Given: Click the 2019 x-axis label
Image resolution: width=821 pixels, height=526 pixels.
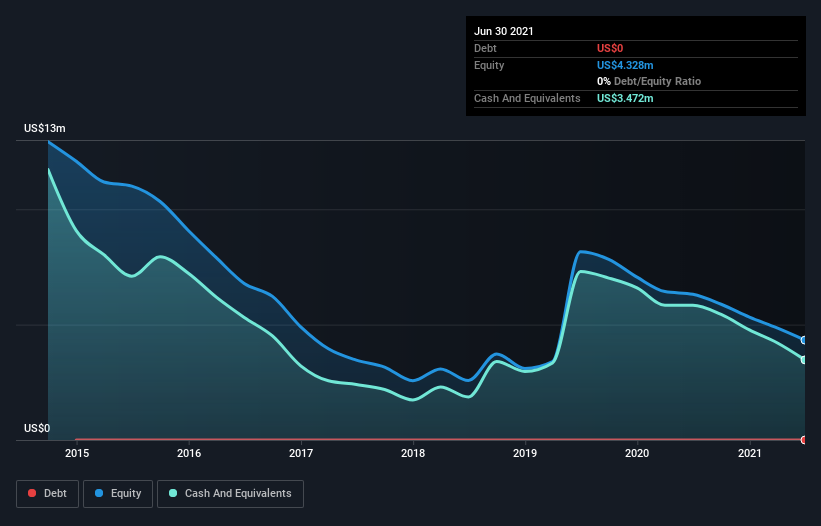Looking at the screenshot, I should pyautogui.click(x=525, y=453).
